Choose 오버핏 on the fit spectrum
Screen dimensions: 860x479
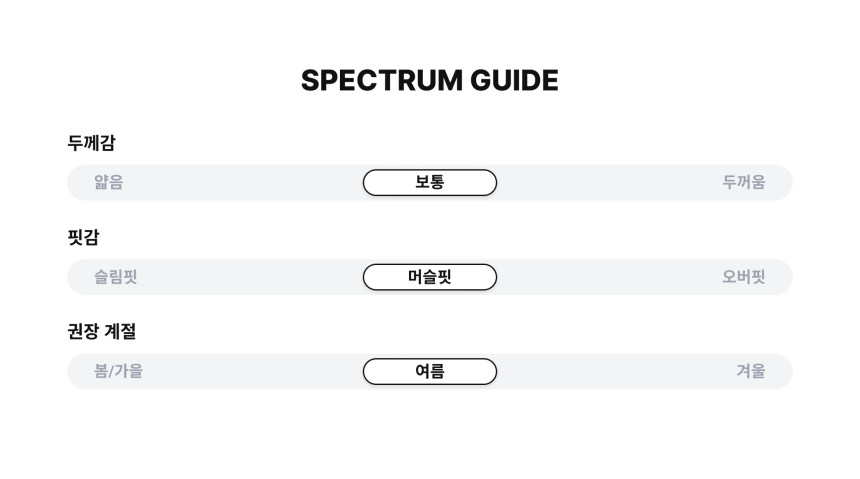[x=743, y=277]
